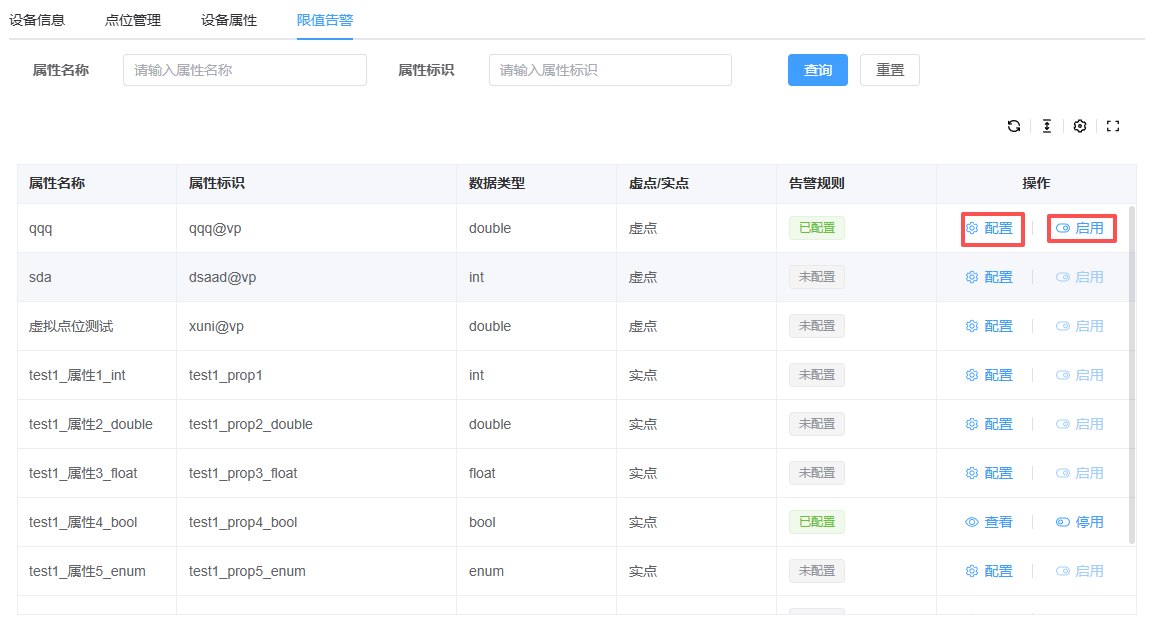Open 配置 for test1_属性2_double row
Image resolution: width=1168 pixels, height=626 pixels.
point(990,424)
